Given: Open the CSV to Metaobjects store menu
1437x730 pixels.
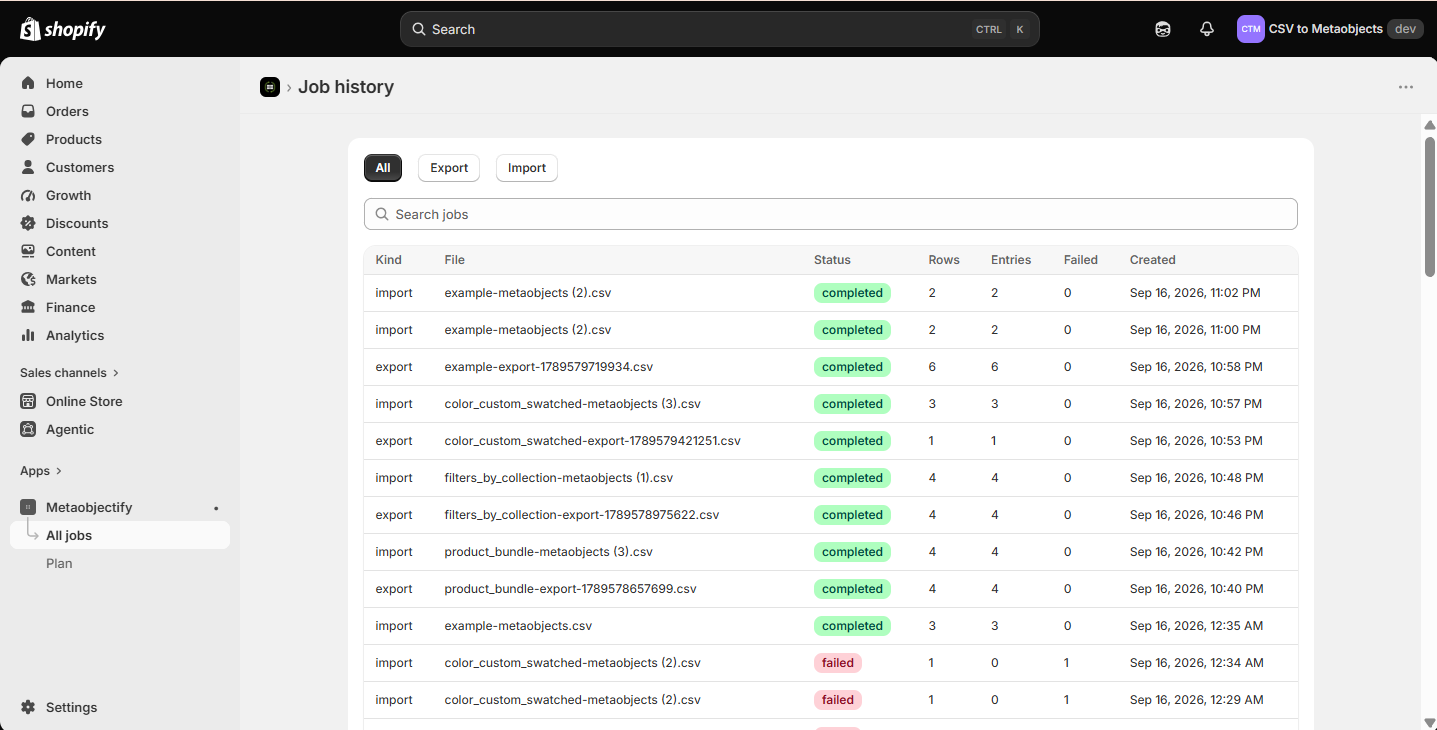Looking at the screenshot, I should (x=1330, y=29).
